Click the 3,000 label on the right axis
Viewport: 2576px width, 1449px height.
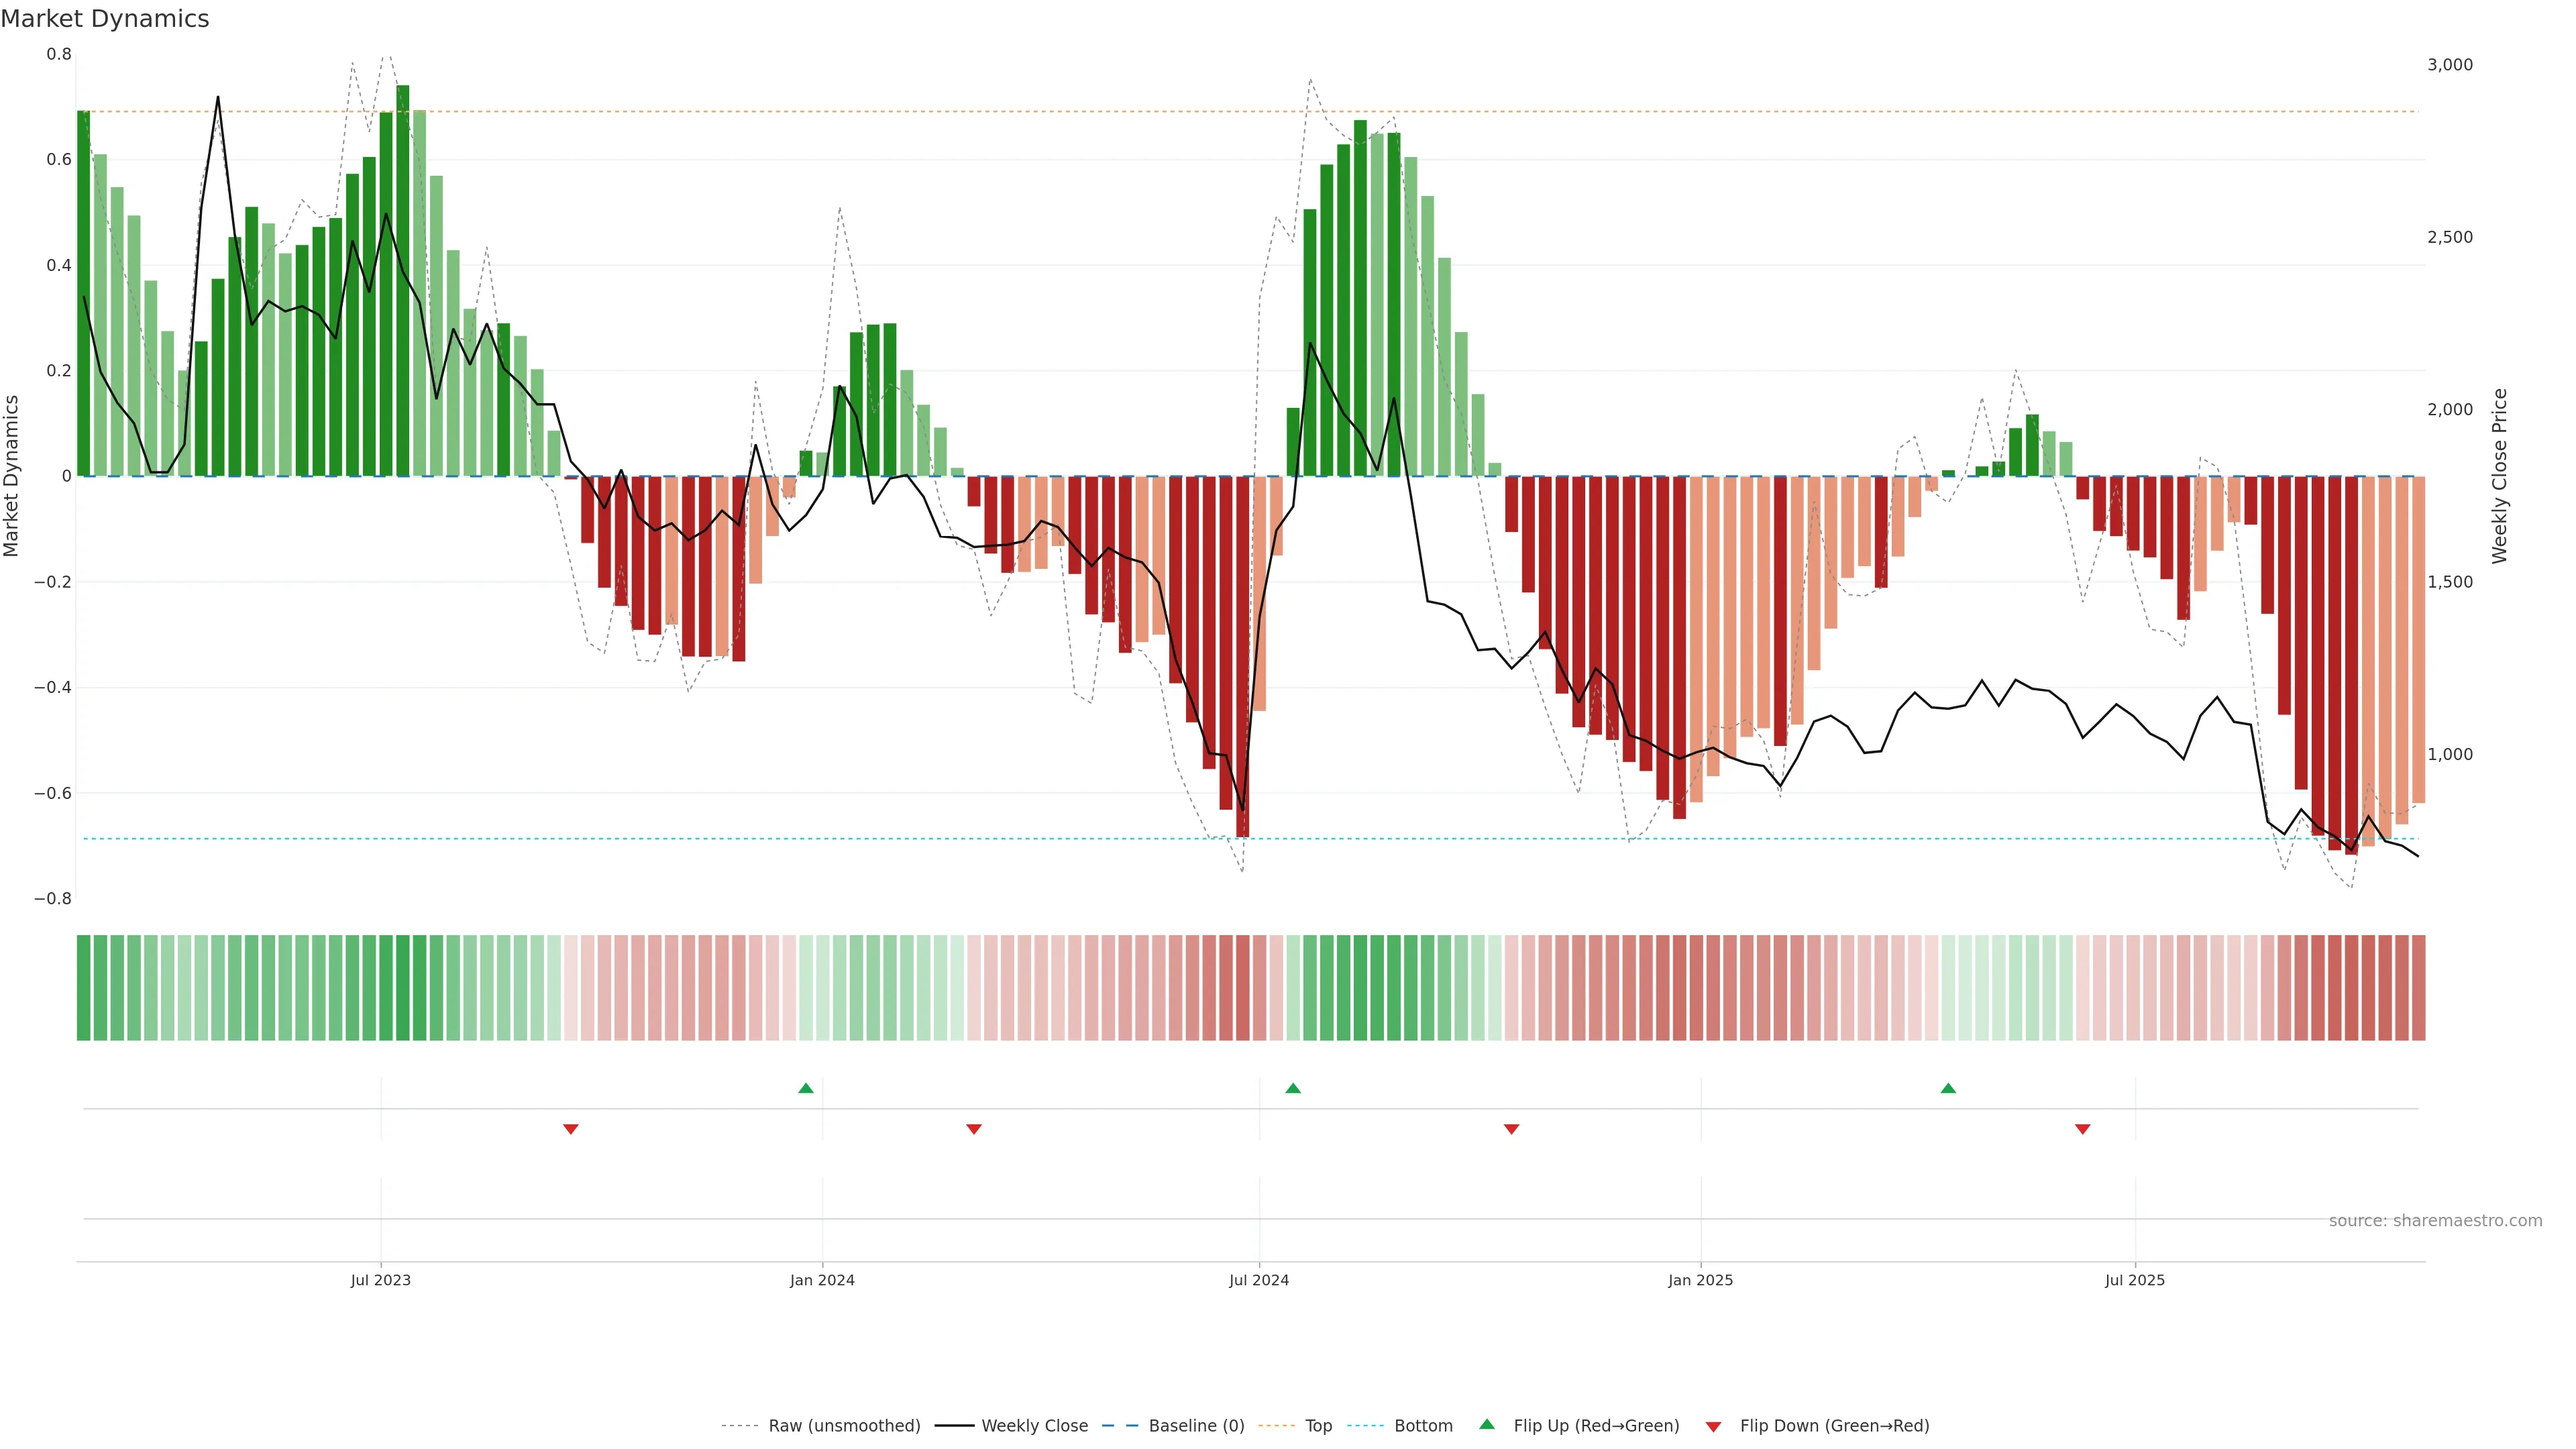2450,65
